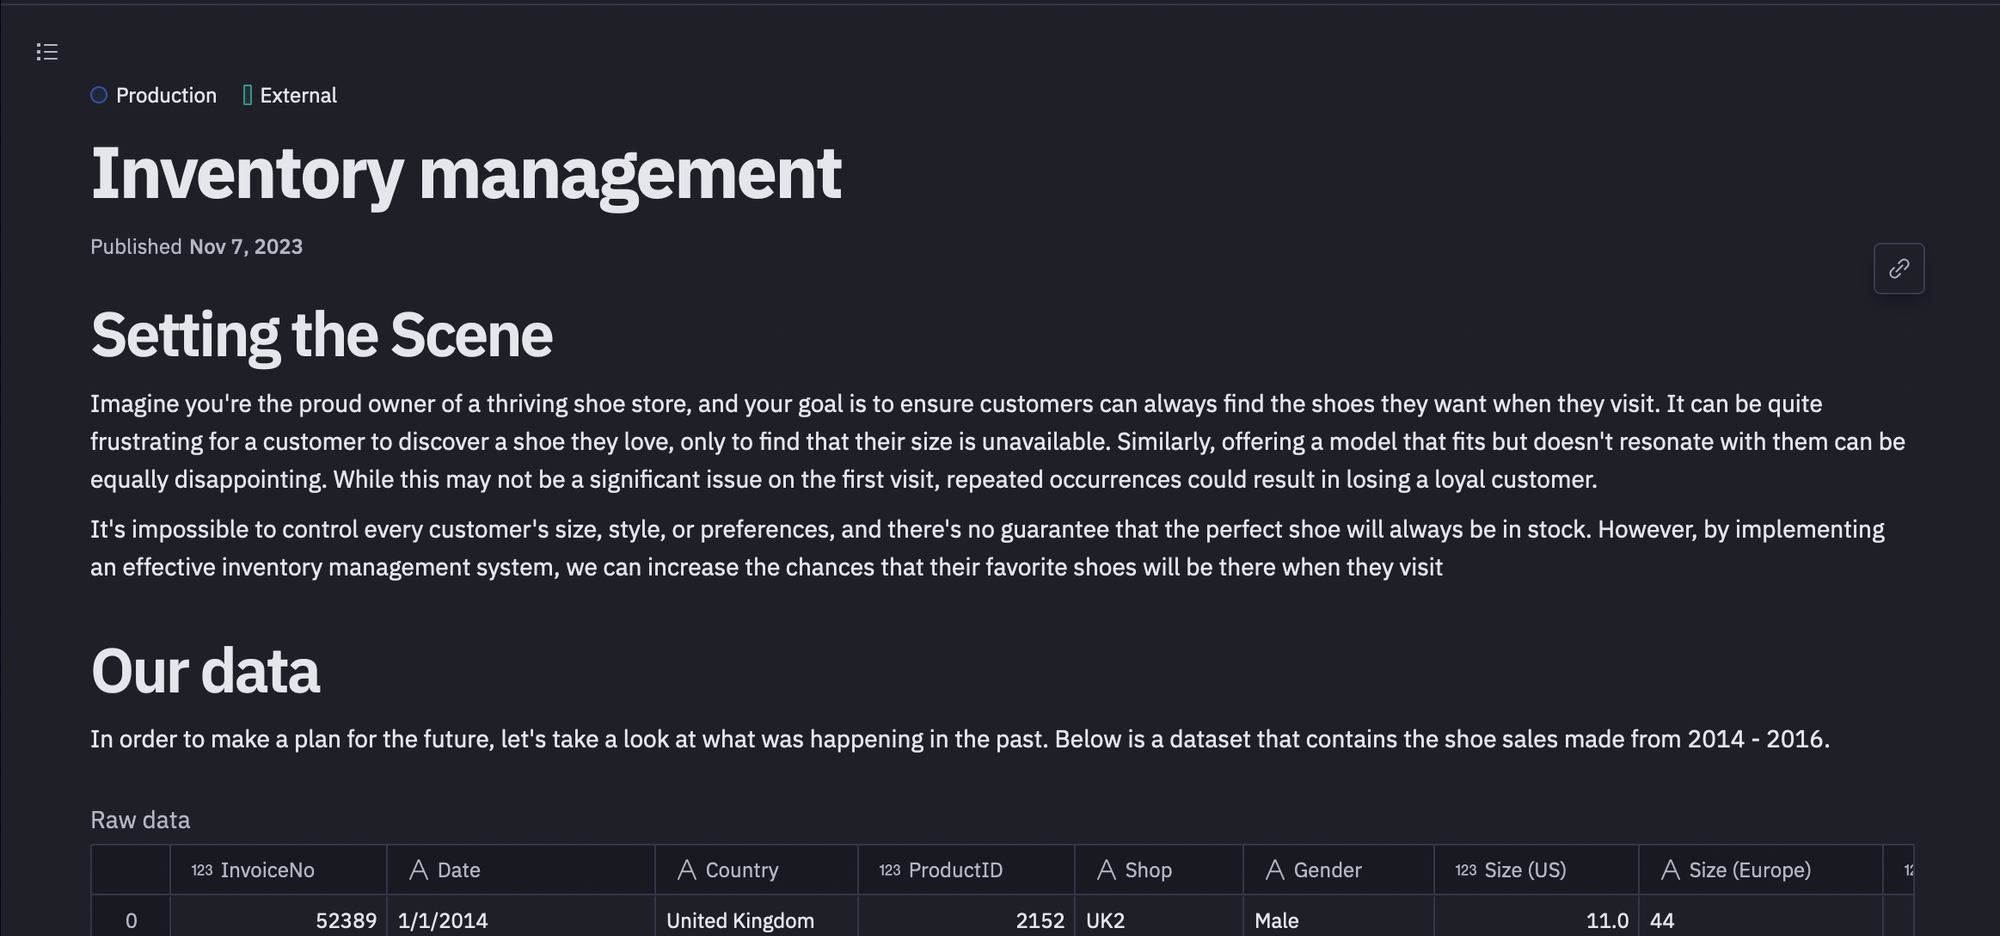Viewport: 2000px width, 936px height.
Task: Click the numeric type icon beside ProductID
Action: [x=890, y=870]
